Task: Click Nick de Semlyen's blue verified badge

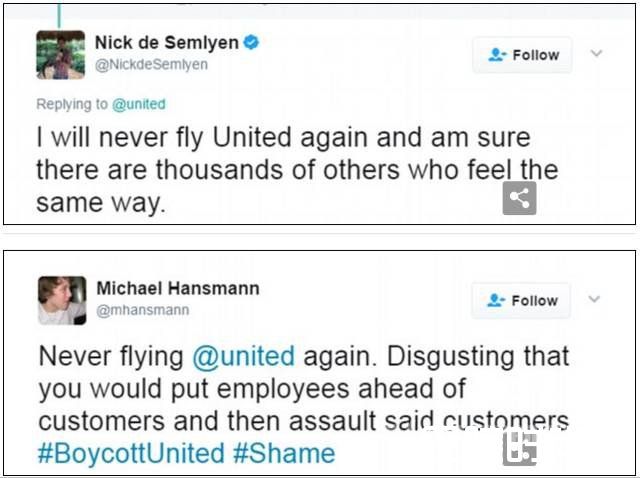Action: coord(252,42)
